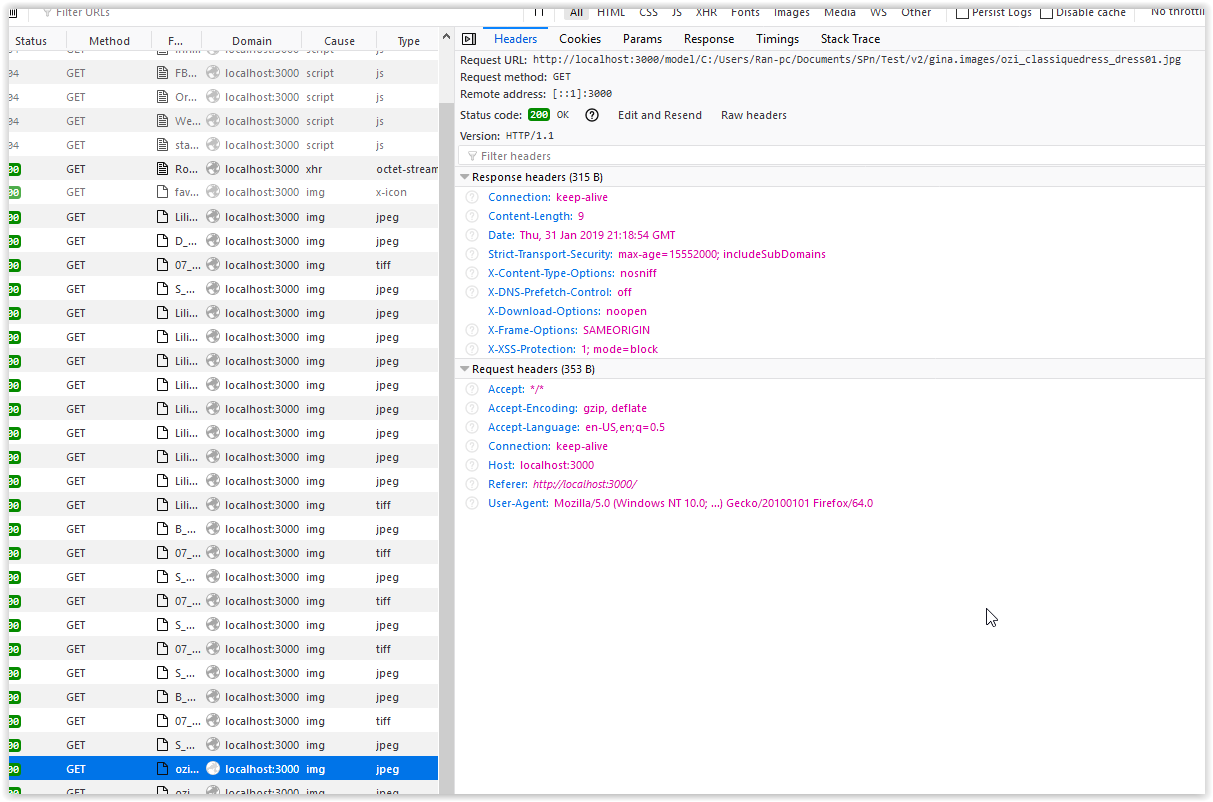Open help icon for Accept-Encoding header

click(x=472, y=408)
